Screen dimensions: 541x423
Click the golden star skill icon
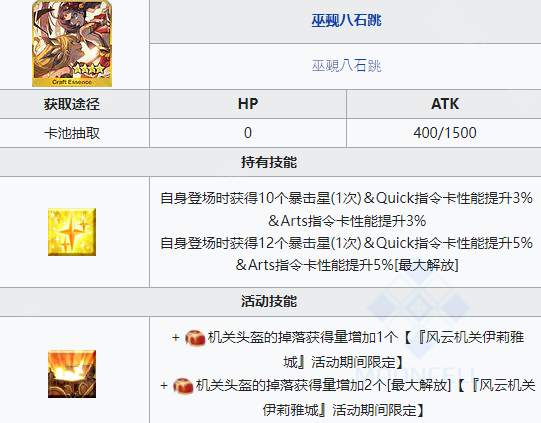72,232
